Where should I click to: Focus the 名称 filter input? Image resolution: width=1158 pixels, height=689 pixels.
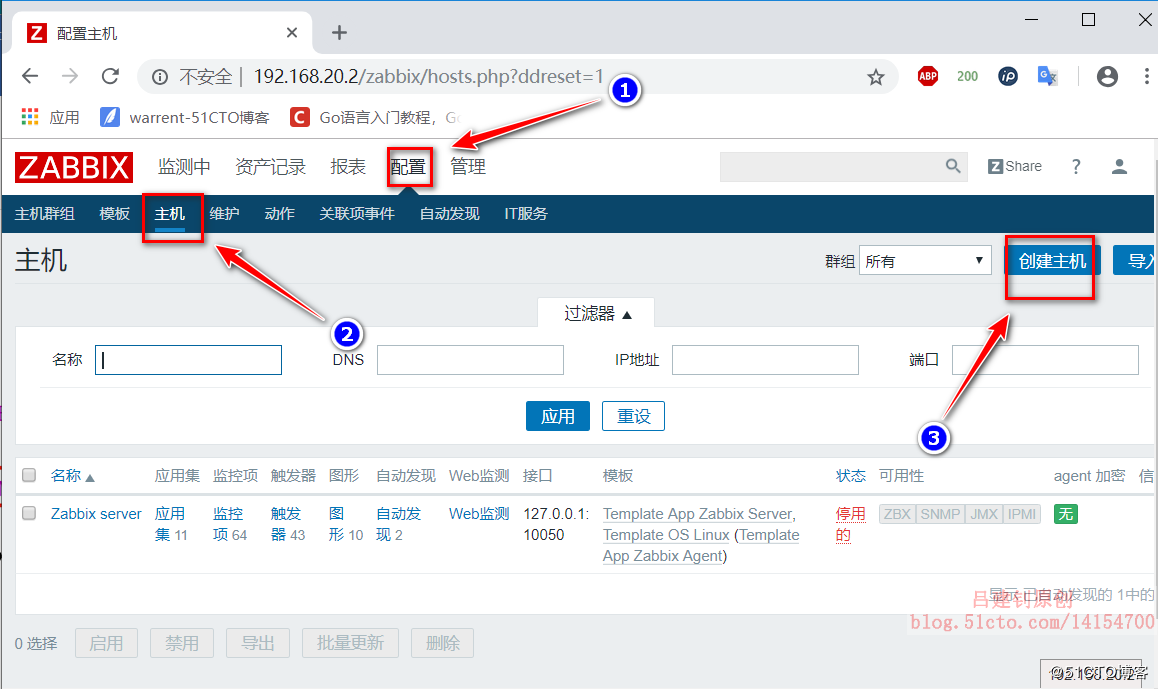point(188,360)
